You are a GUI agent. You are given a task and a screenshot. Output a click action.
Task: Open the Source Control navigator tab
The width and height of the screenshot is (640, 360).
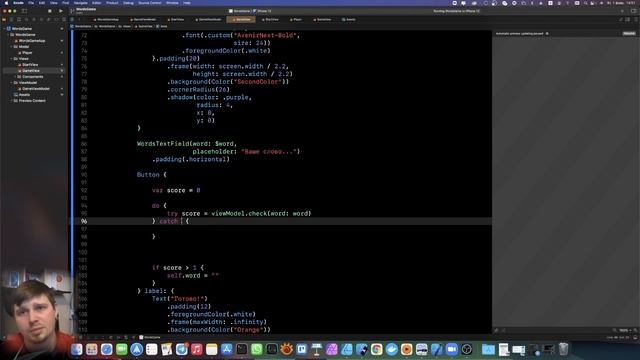coord(11,19)
